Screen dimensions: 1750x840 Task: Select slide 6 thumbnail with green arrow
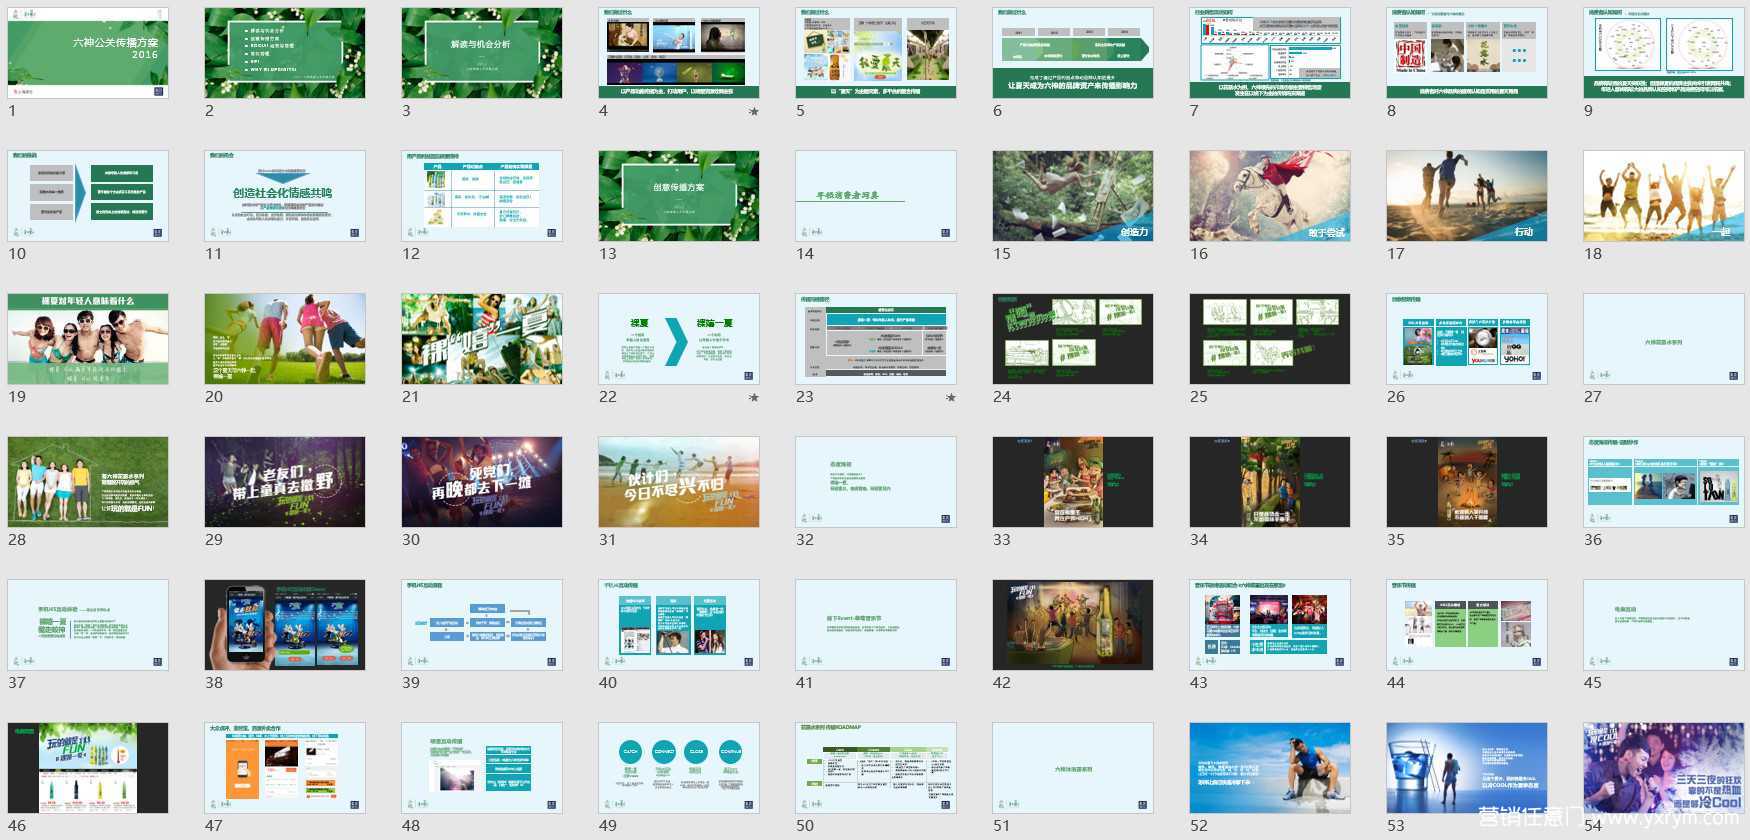tap(1073, 53)
